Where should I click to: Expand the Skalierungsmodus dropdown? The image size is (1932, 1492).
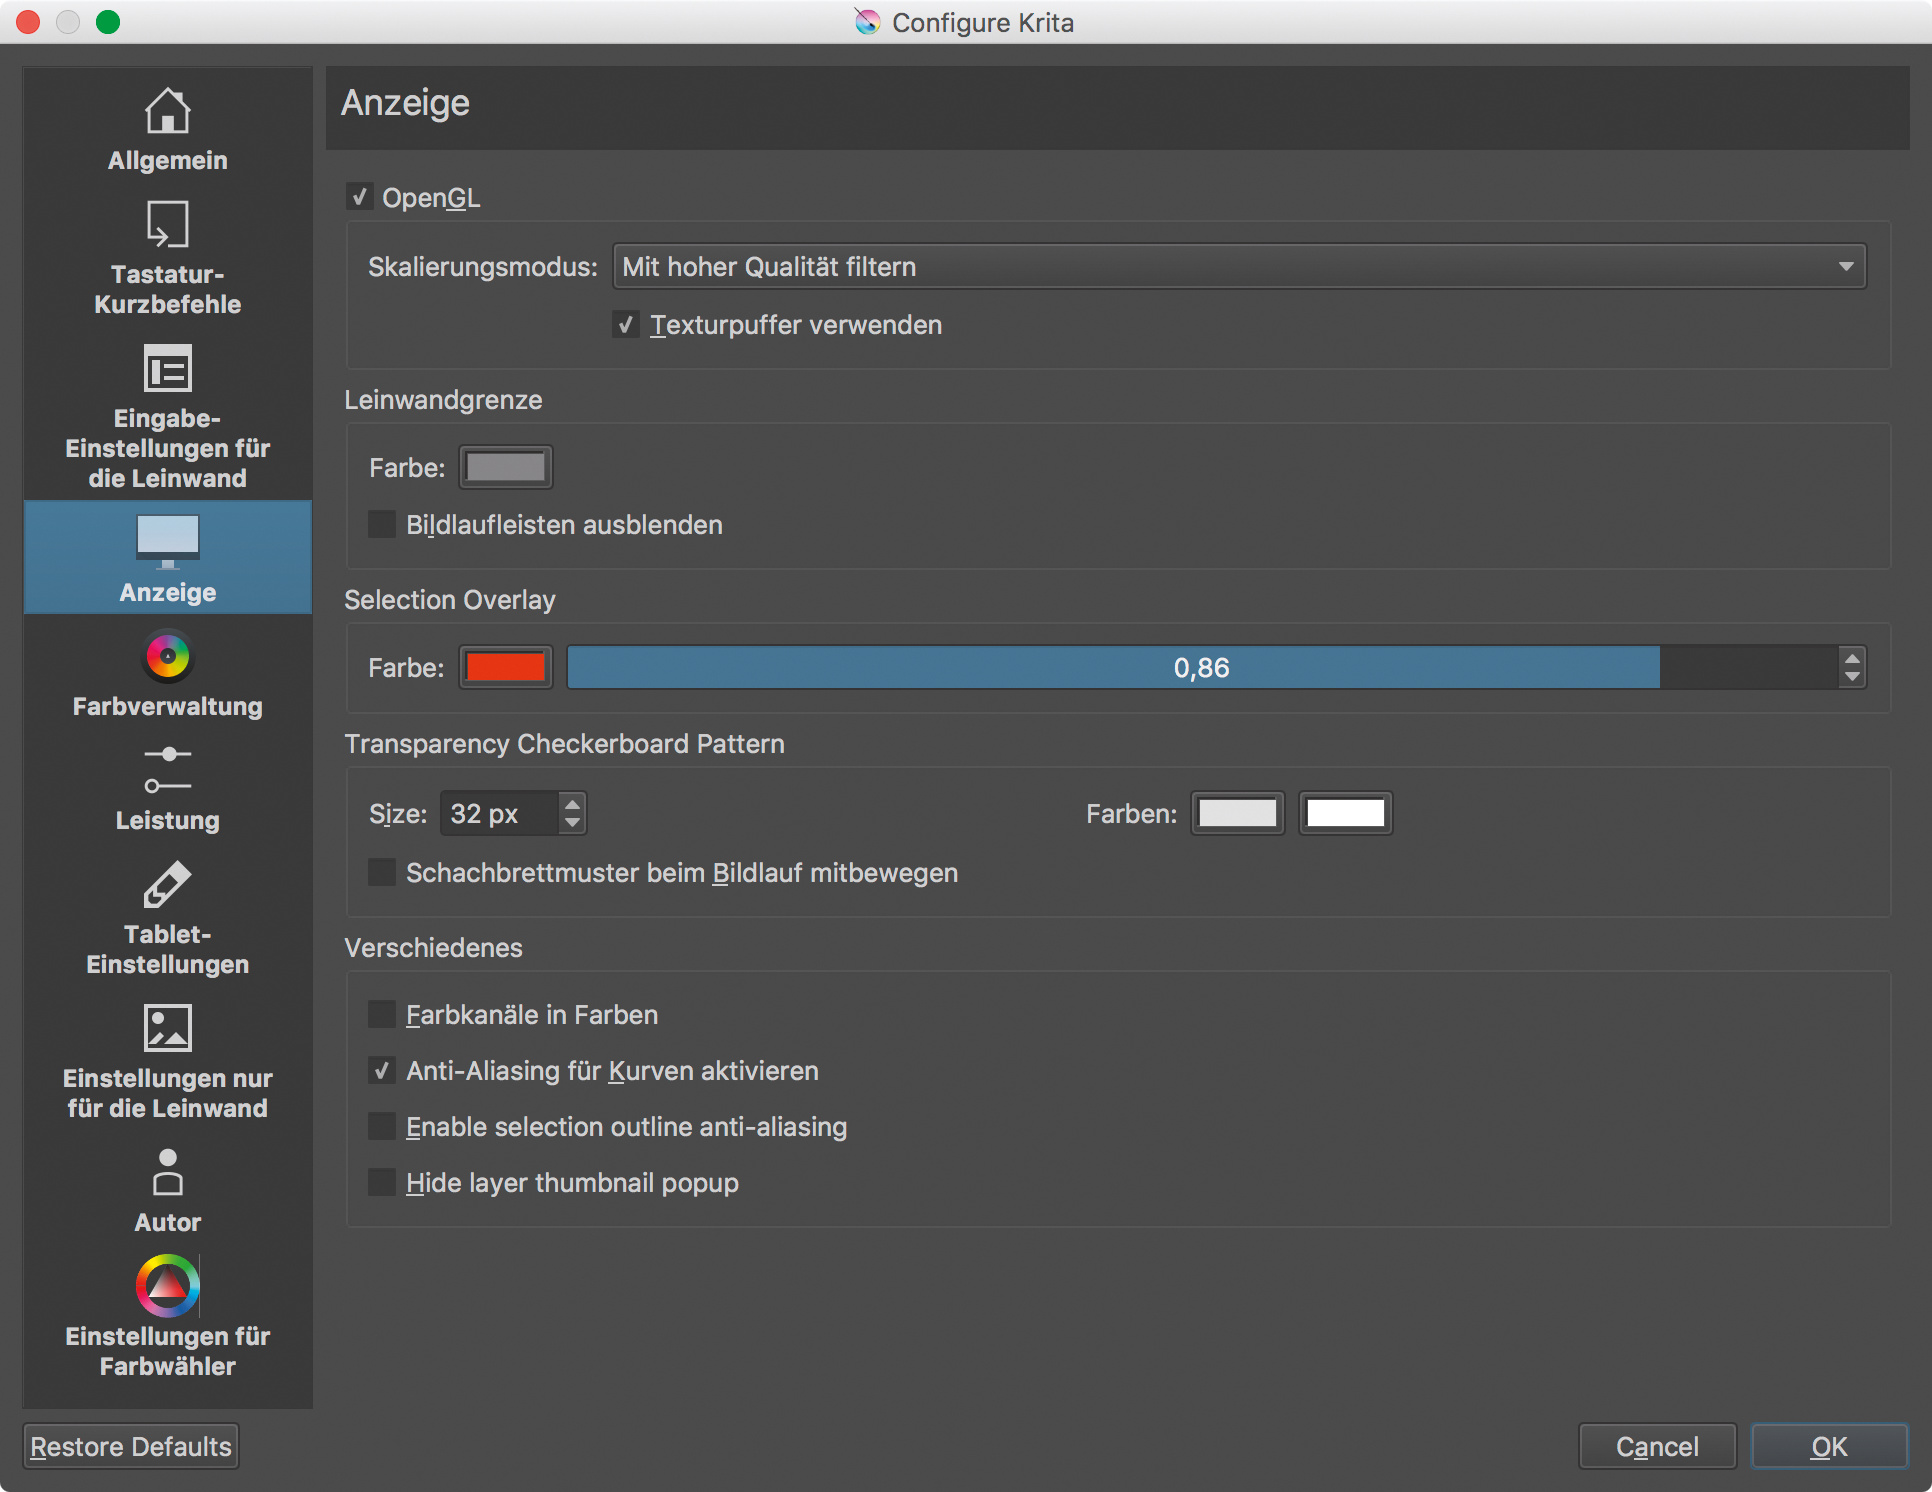(1238, 267)
